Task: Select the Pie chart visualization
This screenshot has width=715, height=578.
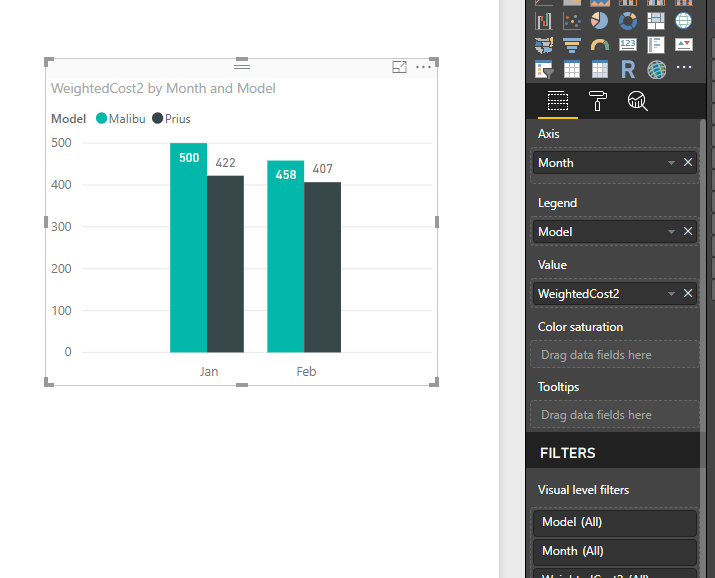Action: (600, 21)
